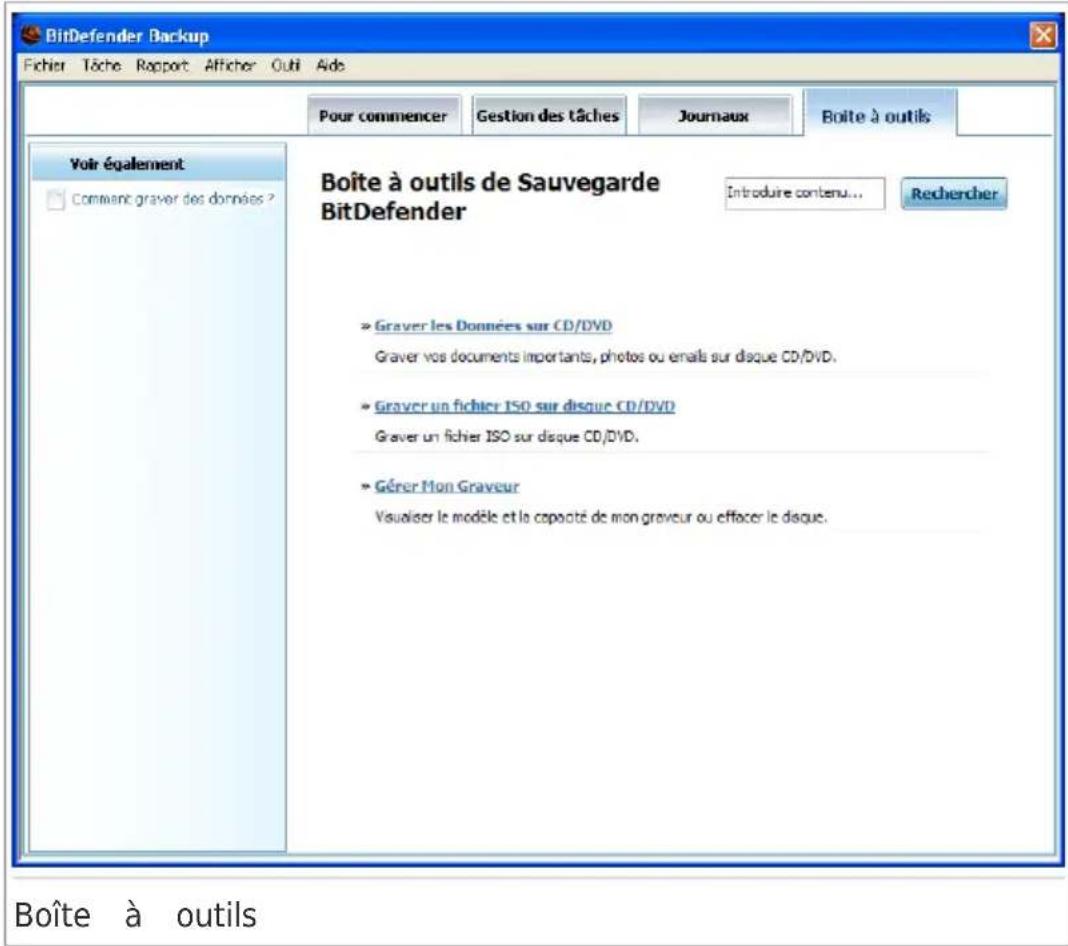Open Graver un fichier ISO link
The image size is (1068, 946).
click(x=524, y=406)
